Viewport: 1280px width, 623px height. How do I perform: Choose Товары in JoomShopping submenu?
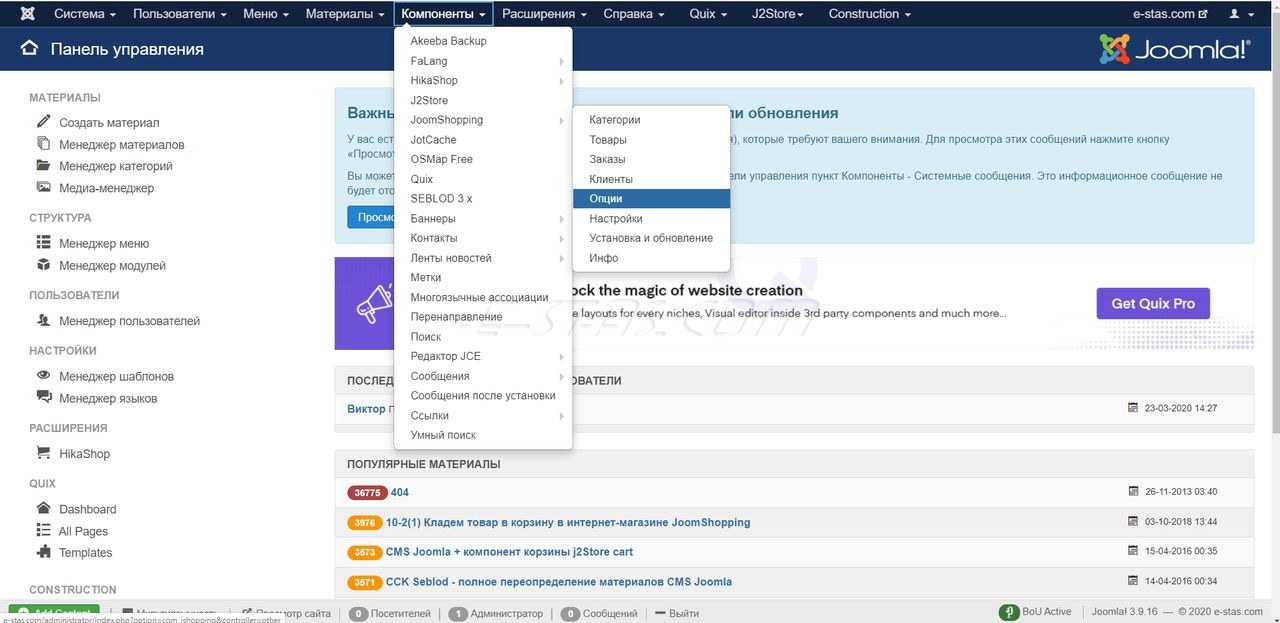[x=651, y=139]
